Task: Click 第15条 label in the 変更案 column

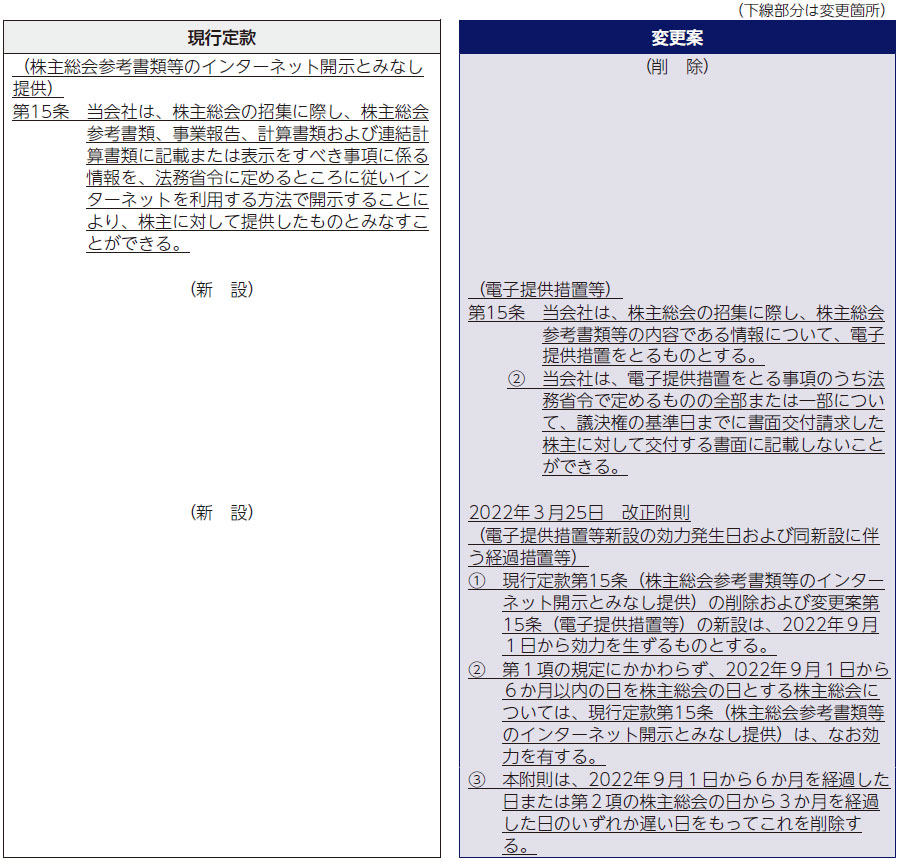Action: click(x=496, y=313)
